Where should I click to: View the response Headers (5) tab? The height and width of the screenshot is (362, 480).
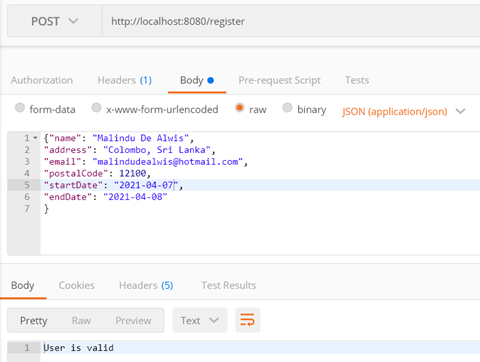[x=146, y=285]
